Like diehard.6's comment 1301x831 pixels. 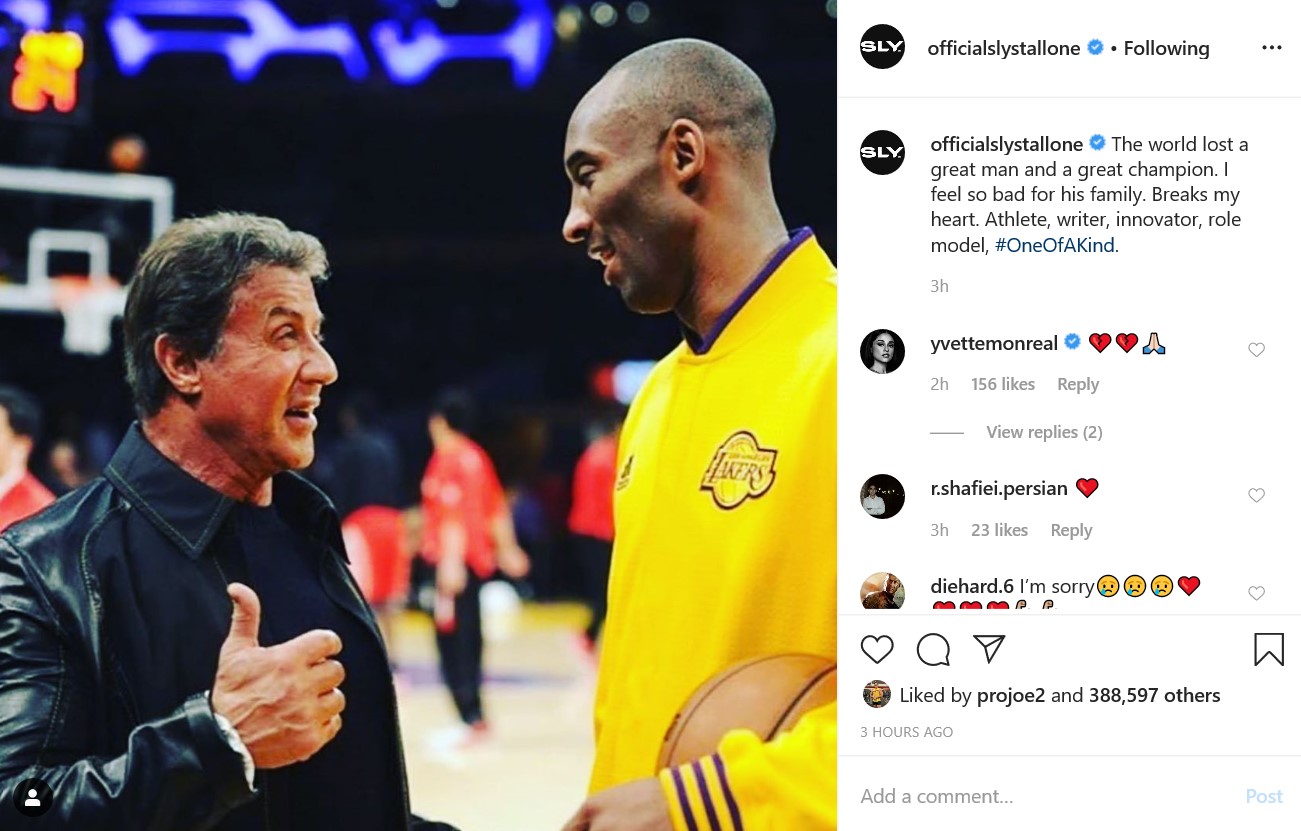pos(1257,594)
